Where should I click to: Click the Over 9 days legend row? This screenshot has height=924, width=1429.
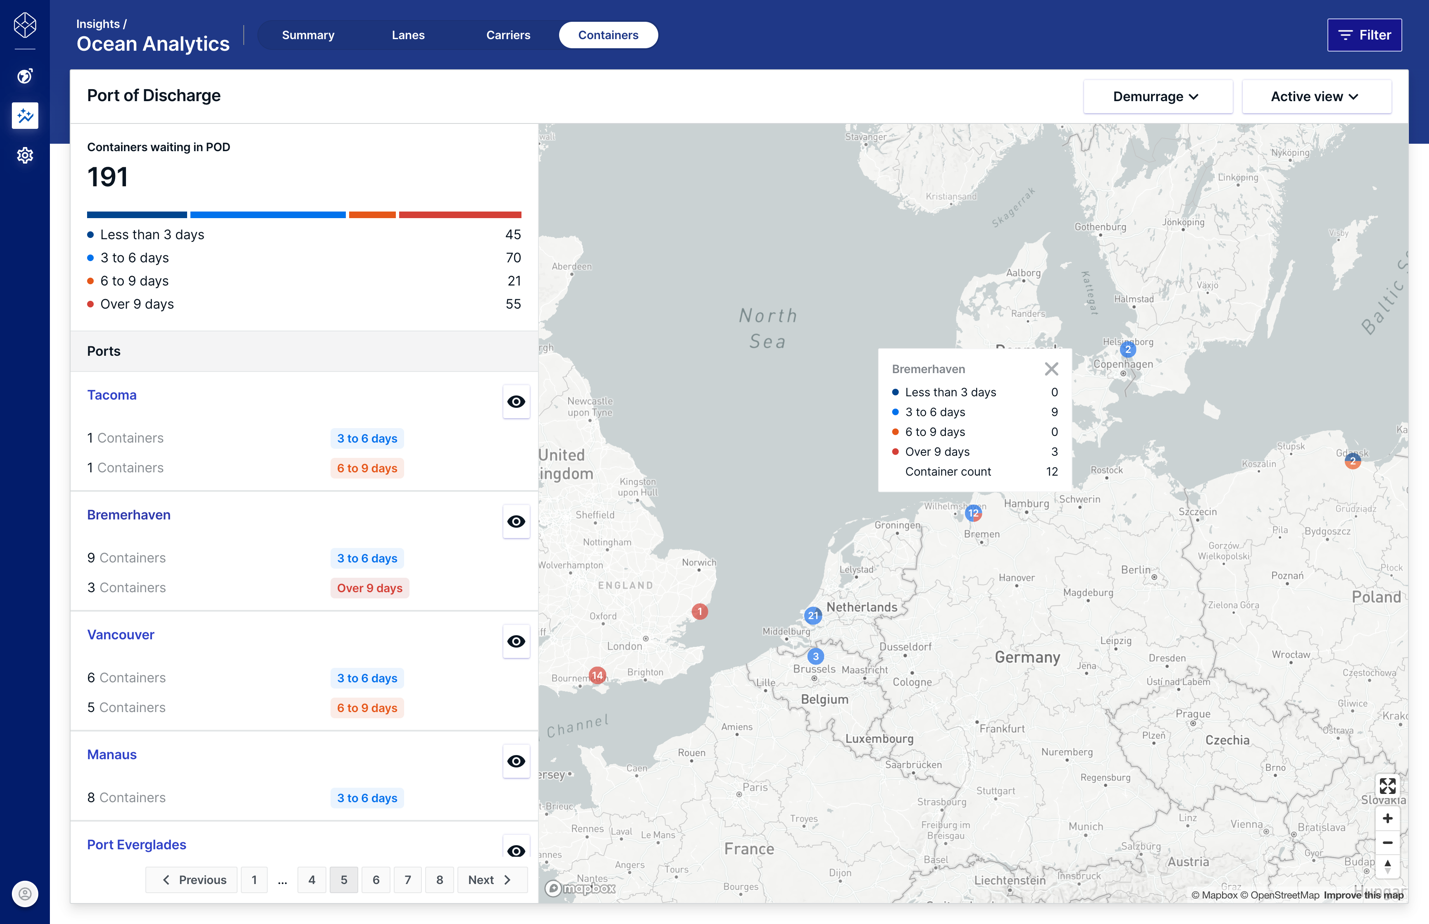[x=304, y=304]
